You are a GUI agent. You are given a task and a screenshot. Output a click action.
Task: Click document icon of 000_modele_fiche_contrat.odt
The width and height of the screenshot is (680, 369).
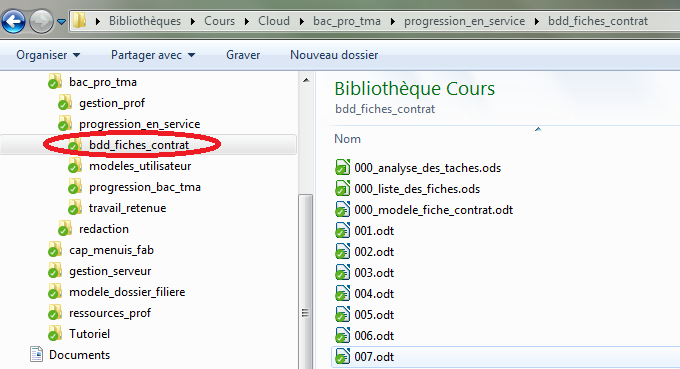343,209
